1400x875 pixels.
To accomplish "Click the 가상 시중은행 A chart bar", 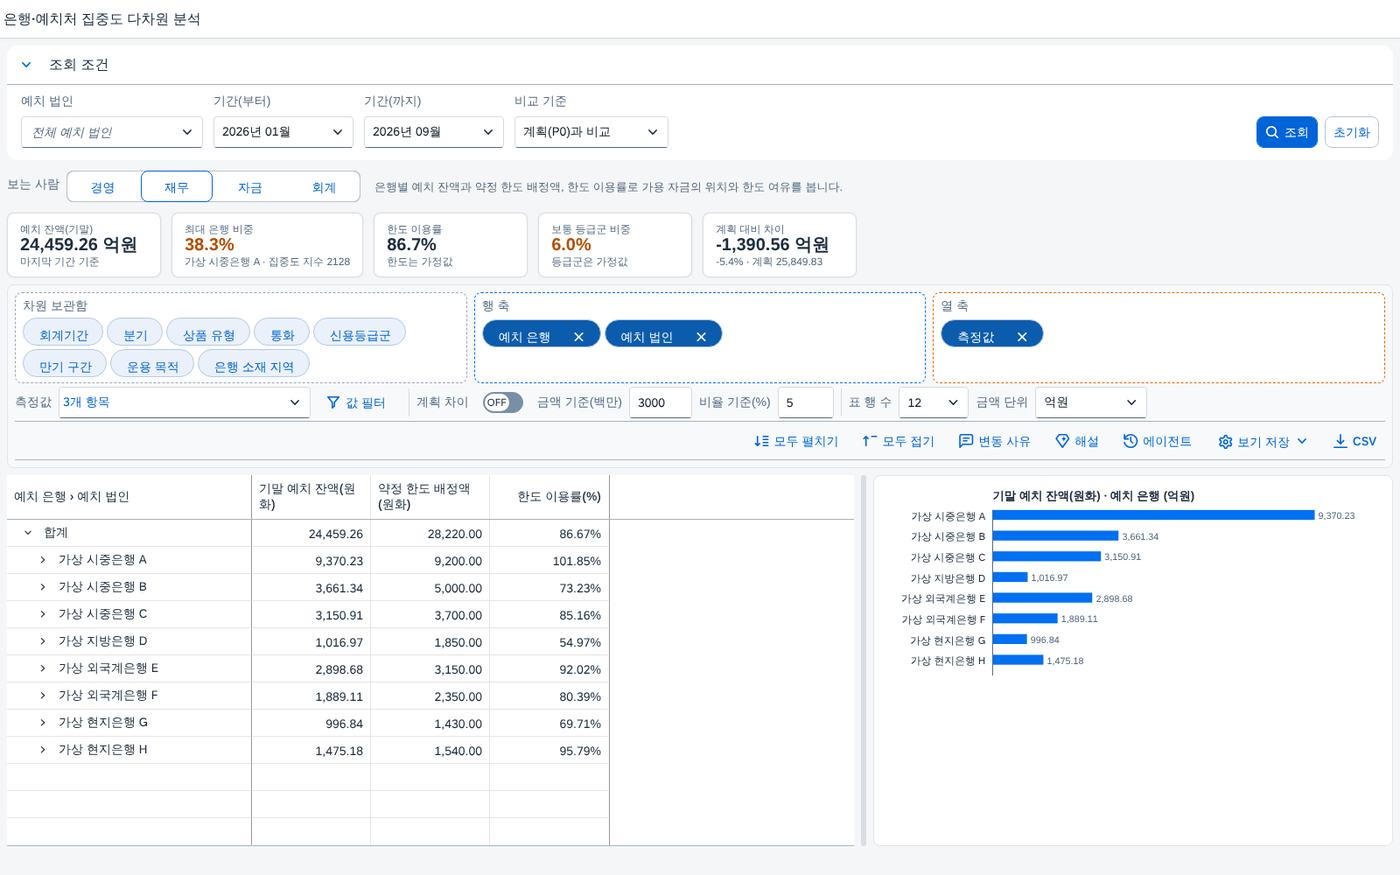I will (x=1154, y=516).
